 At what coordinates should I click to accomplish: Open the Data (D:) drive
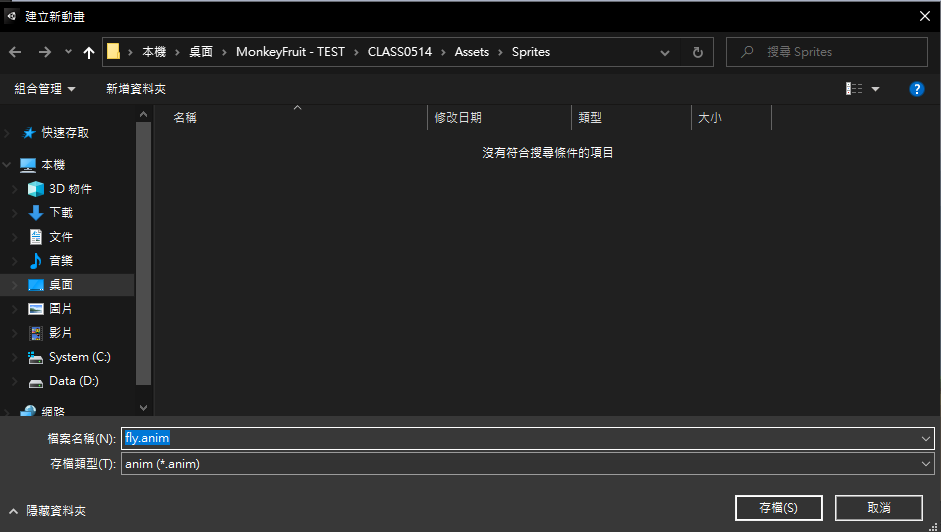[x=73, y=381]
